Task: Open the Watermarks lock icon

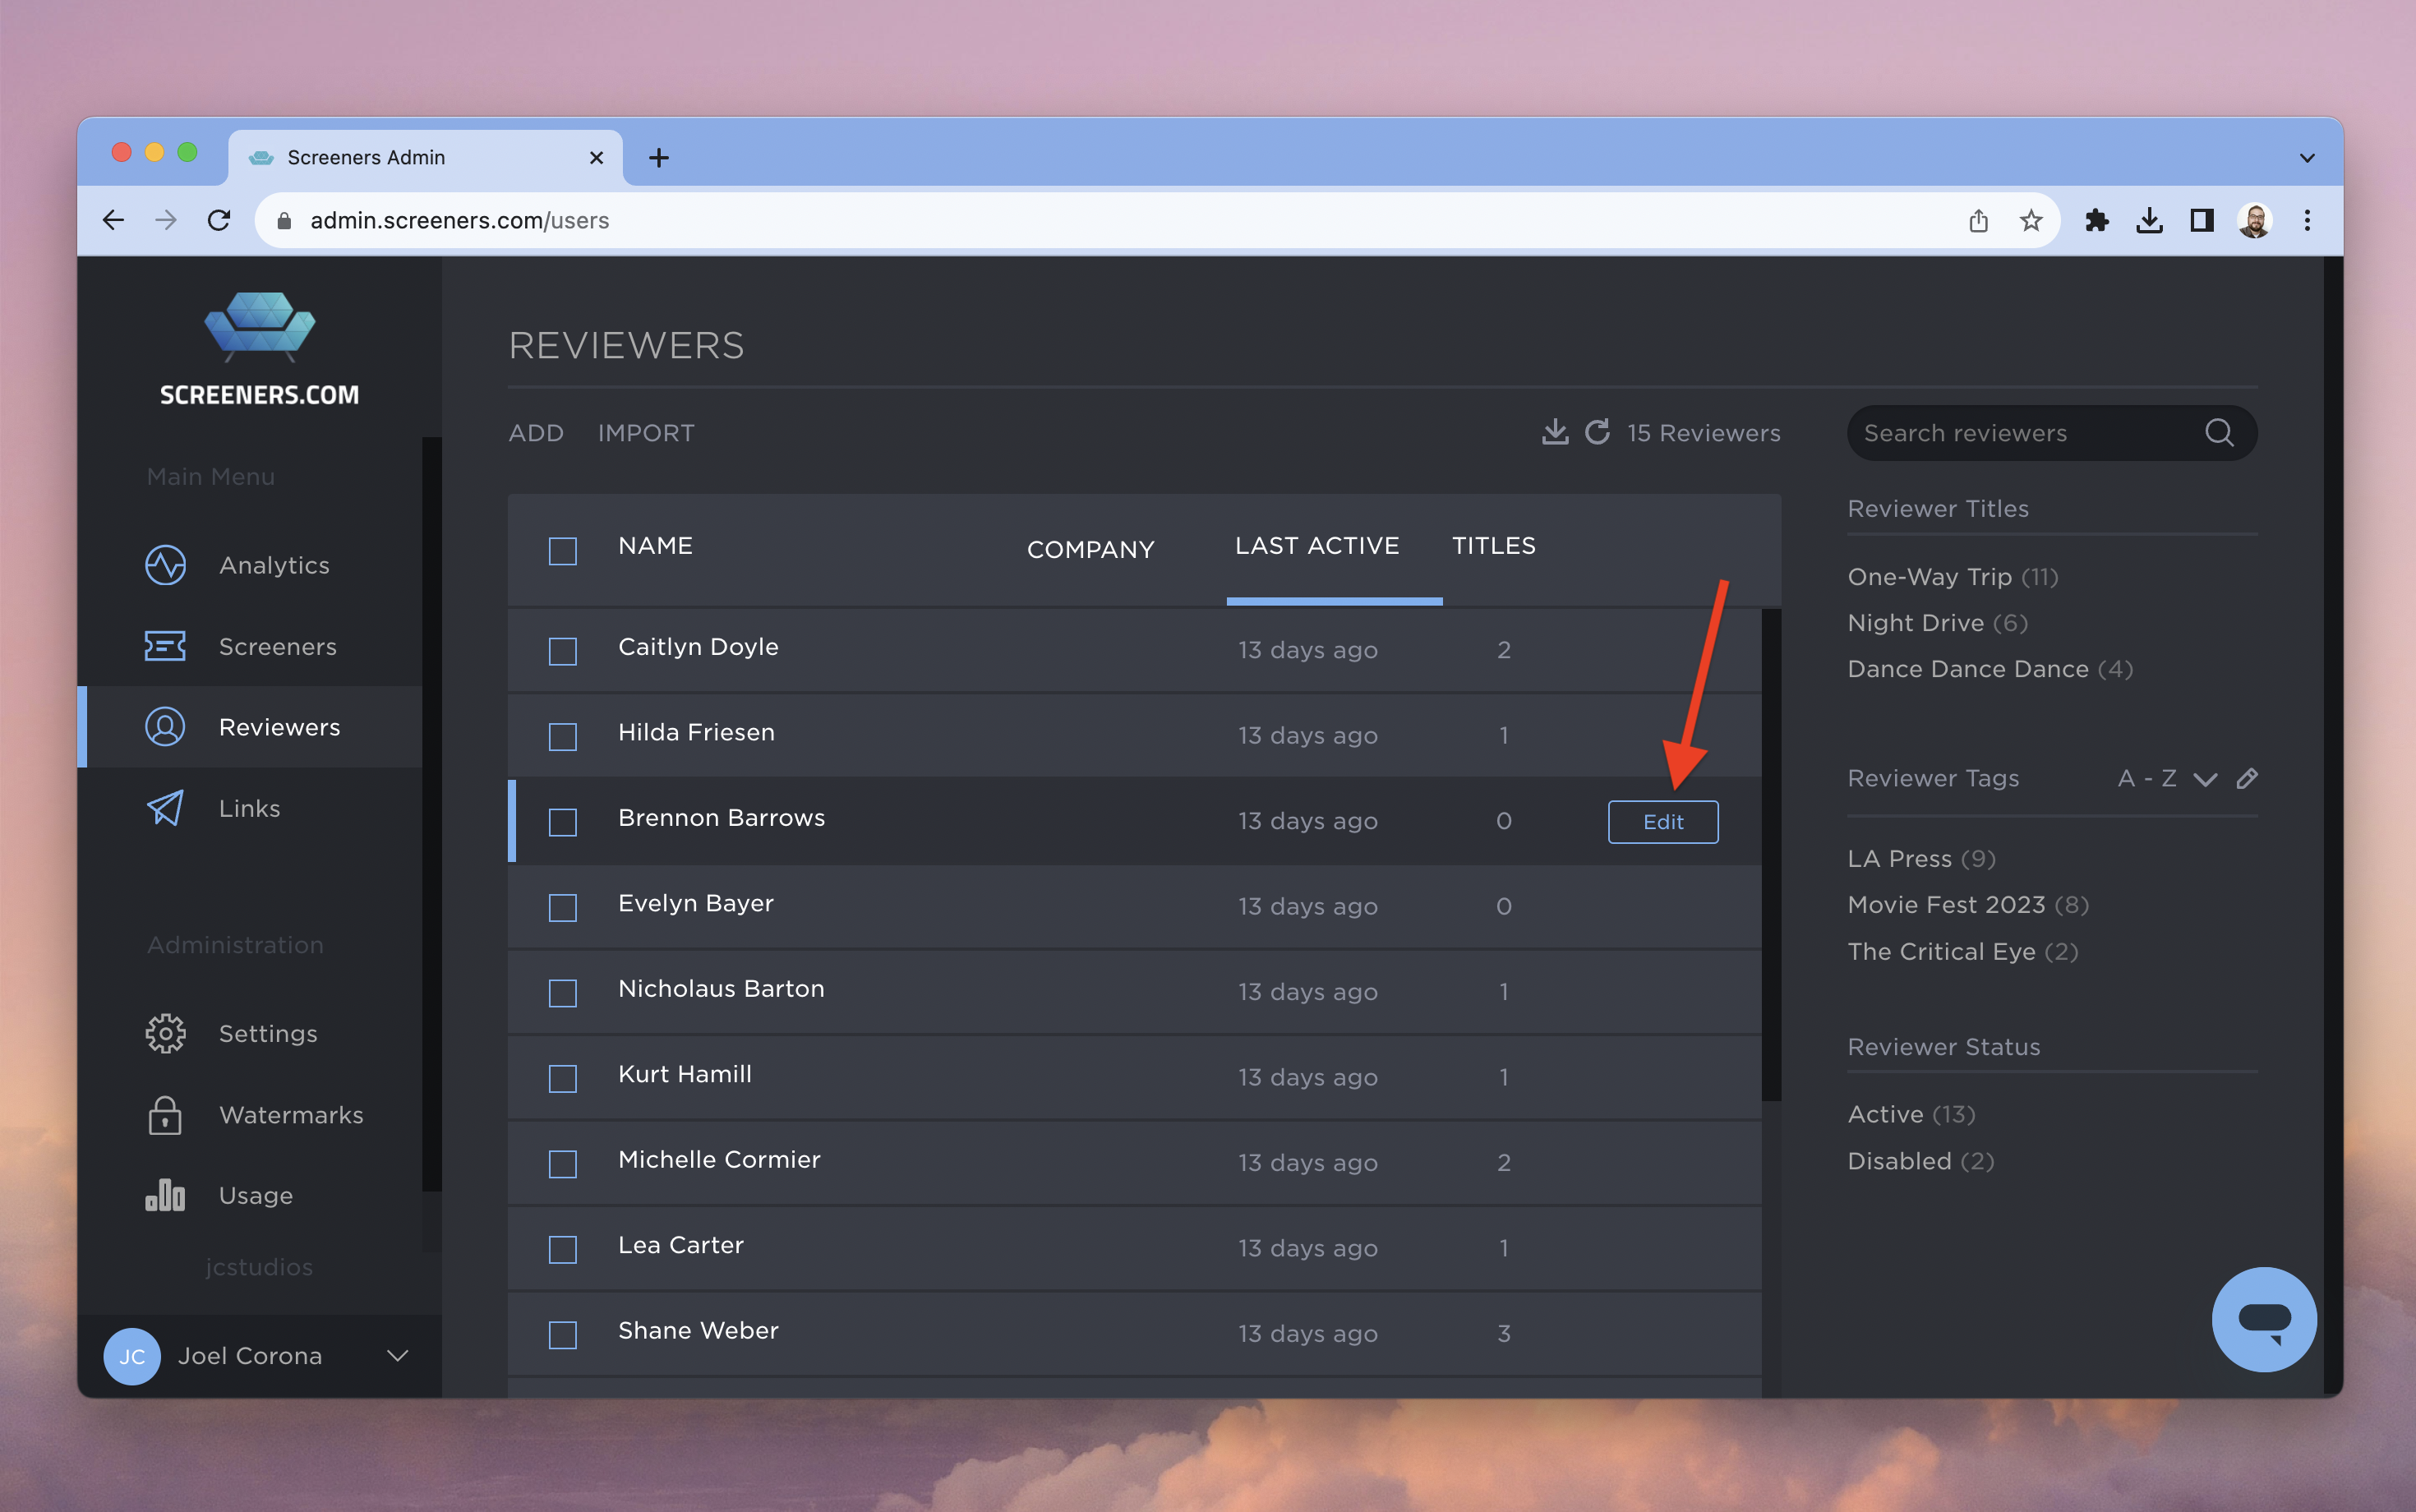Action: 165,1115
